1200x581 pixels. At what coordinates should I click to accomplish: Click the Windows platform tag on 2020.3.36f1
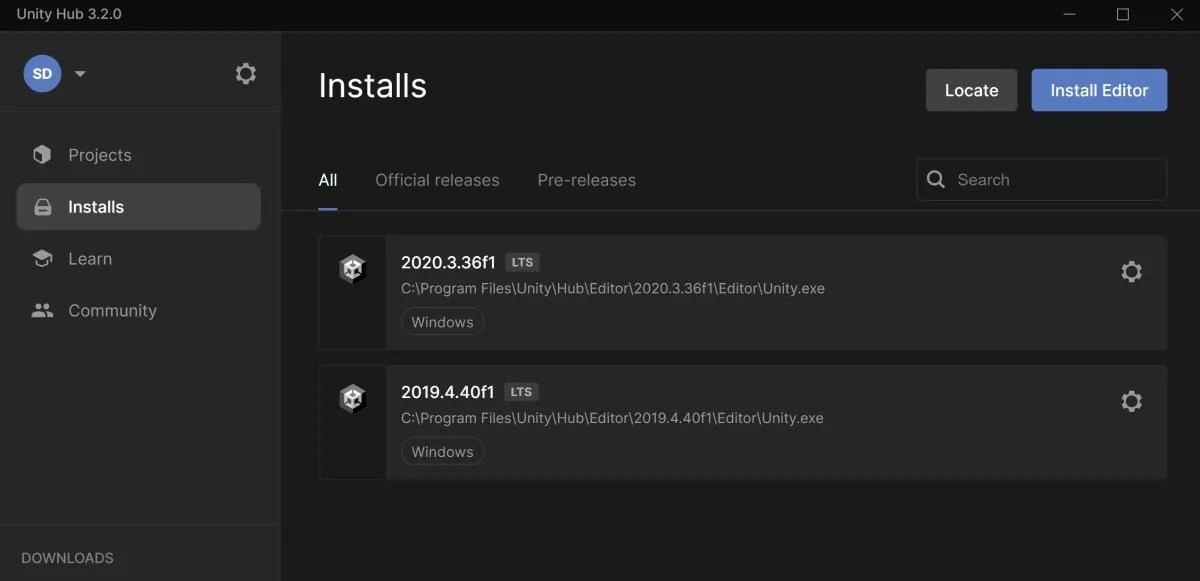[442, 321]
